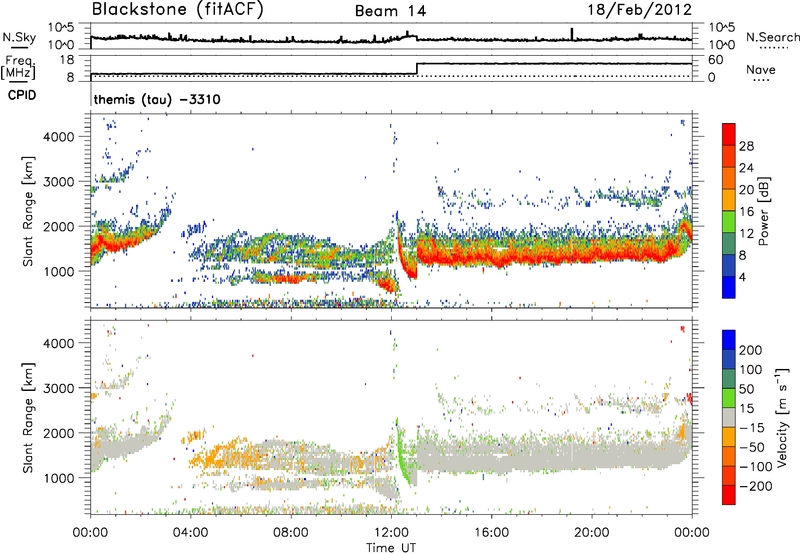Screen dimensions: 800x554
Task: Click the "3000" tick of velocity panel
Action: [58, 388]
